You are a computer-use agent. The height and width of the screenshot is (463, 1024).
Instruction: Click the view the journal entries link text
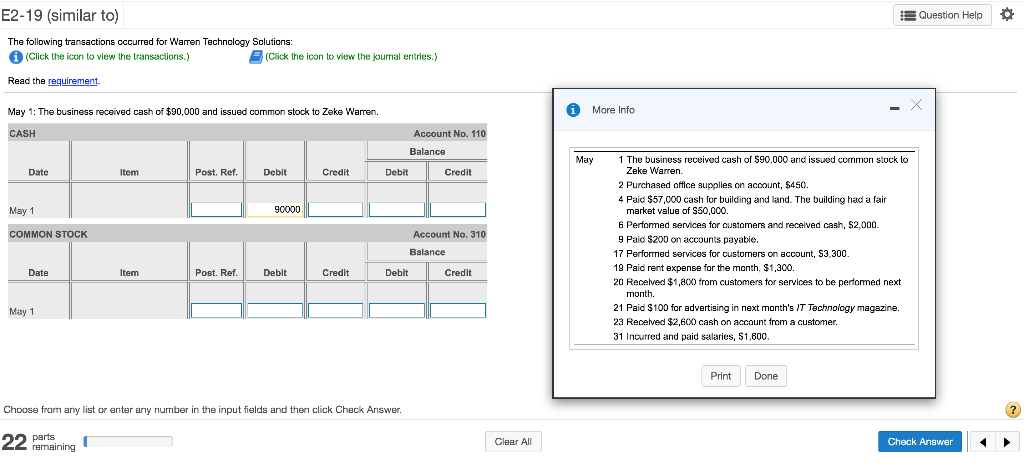352,57
